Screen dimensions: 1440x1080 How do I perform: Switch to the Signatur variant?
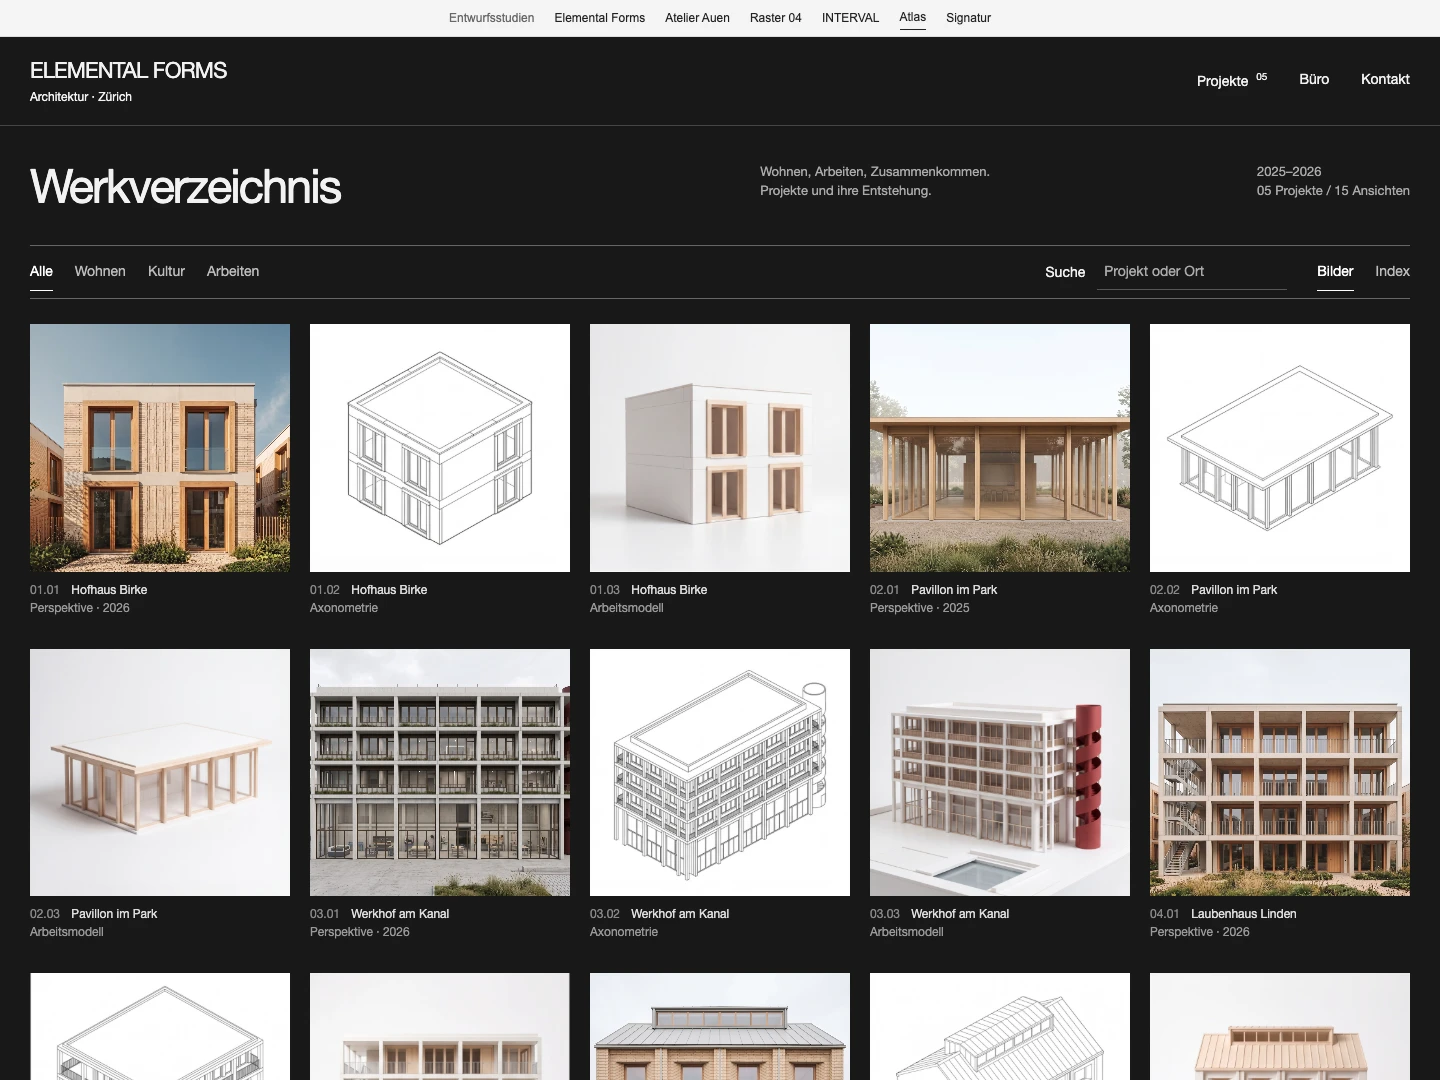(x=968, y=18)
